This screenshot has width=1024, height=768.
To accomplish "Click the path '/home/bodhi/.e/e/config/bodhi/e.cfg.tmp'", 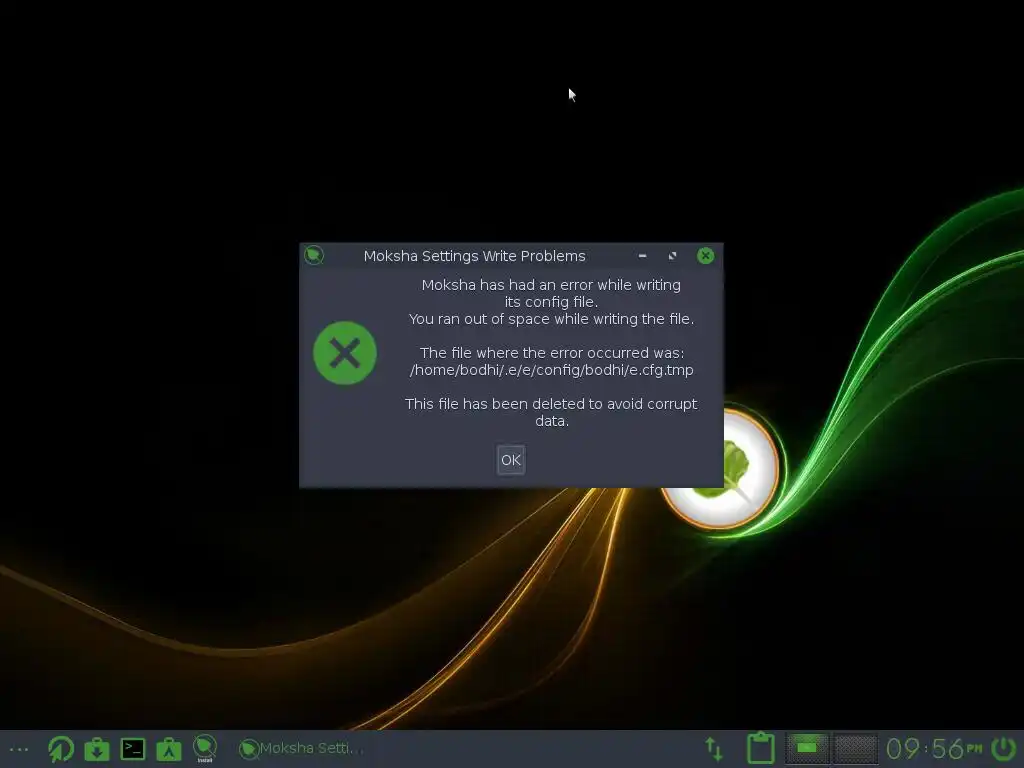I will click(551, 370).
